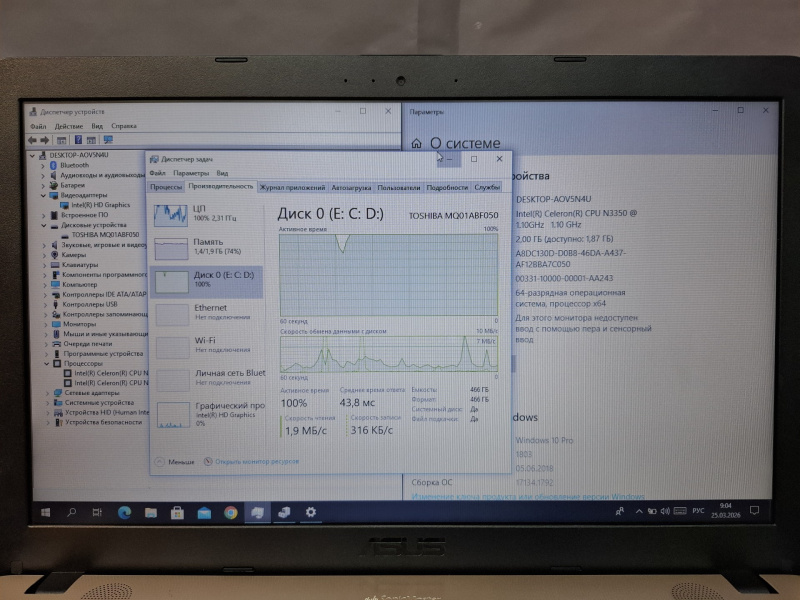
Task: Expand the Bluetooth node in device tree
Action: pyautogui.click(x=43, y=165)
